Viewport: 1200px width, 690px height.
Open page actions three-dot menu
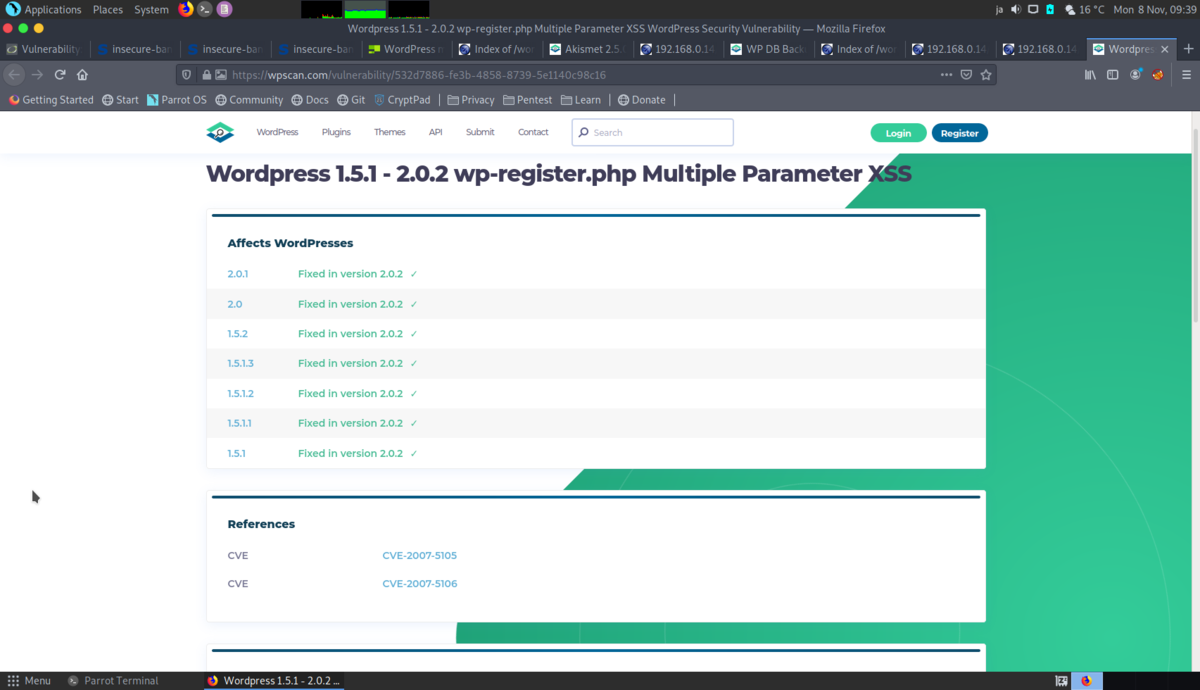[946, 75]
